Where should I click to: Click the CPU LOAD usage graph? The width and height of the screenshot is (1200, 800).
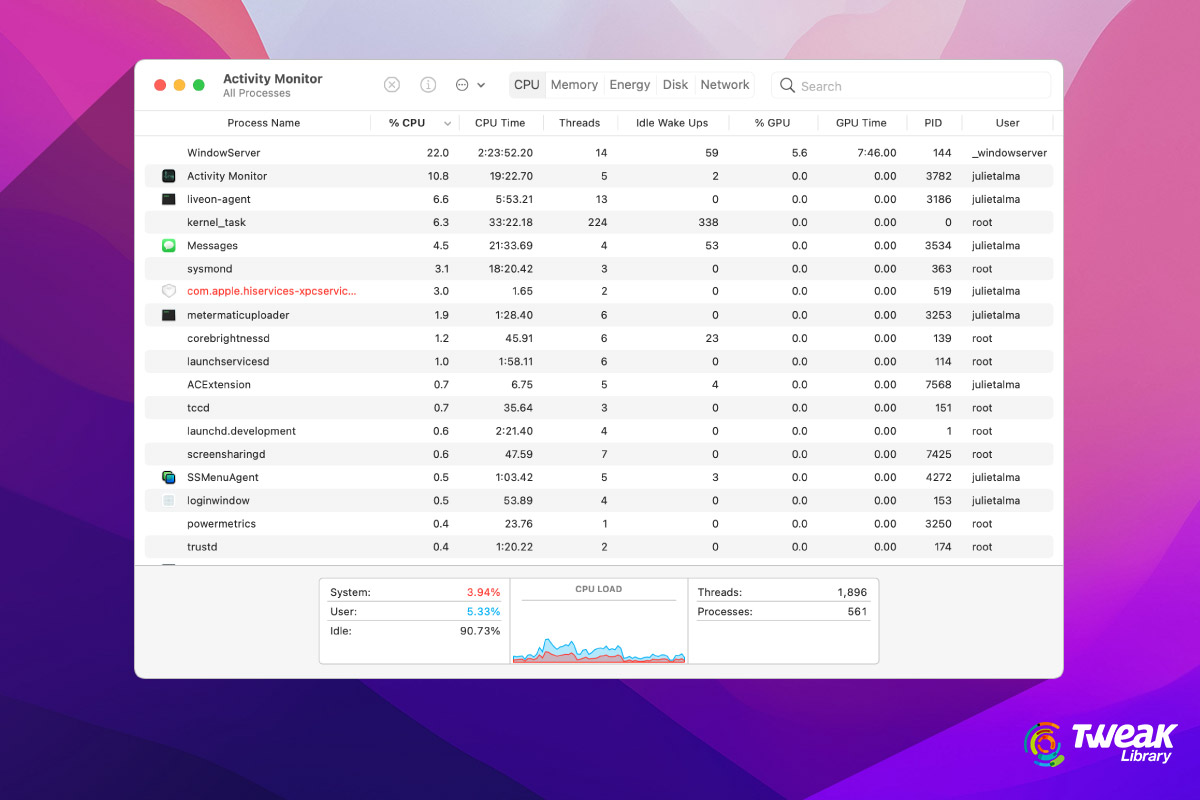[x=598, y=620]
